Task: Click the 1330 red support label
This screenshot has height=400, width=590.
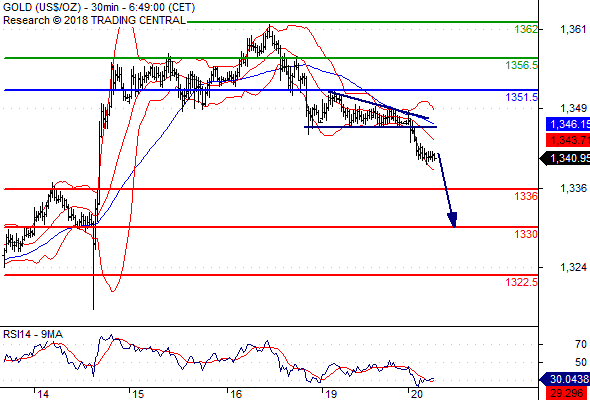Action: pos(526,234)
